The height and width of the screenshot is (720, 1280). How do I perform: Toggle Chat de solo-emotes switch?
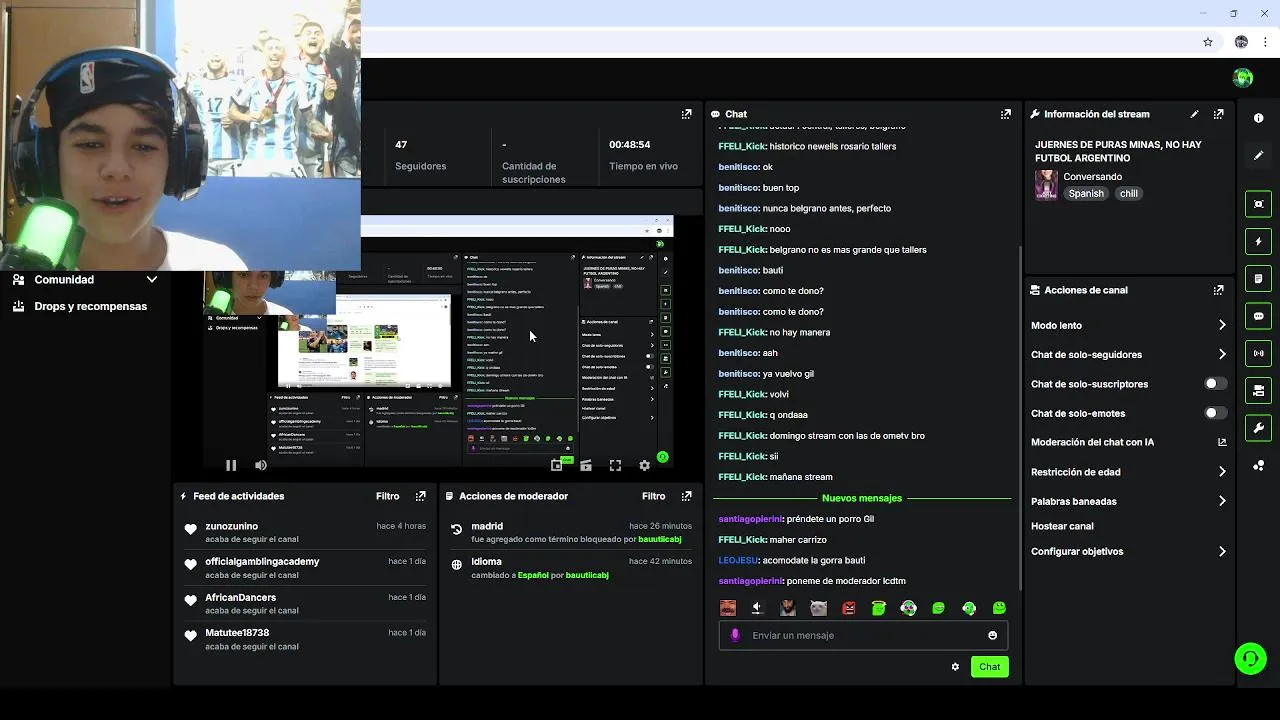click(x=1215, y=413)
